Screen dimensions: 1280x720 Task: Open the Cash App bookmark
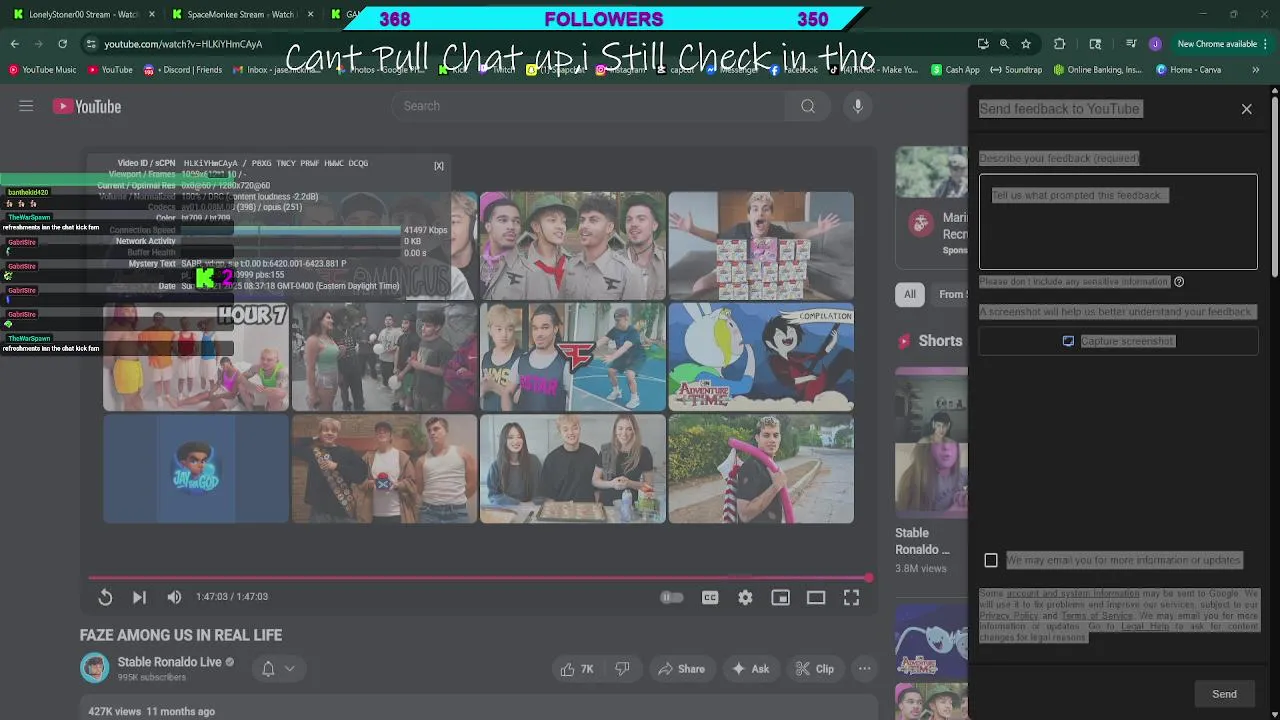coord(955,70)
